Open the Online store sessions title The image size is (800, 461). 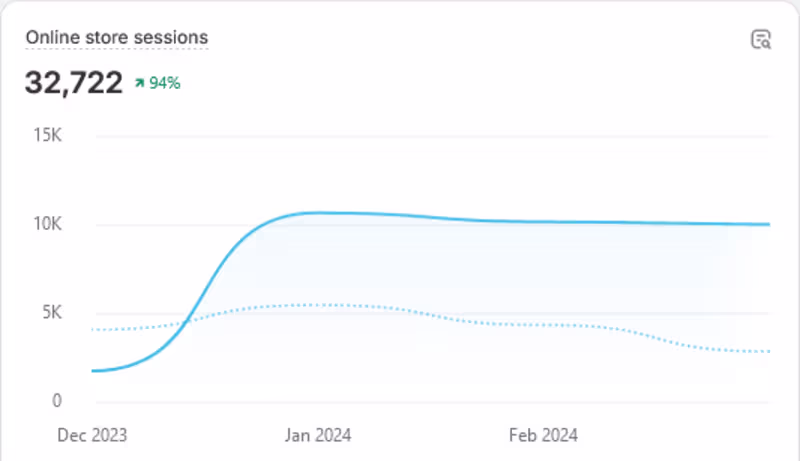click(117, 38)
